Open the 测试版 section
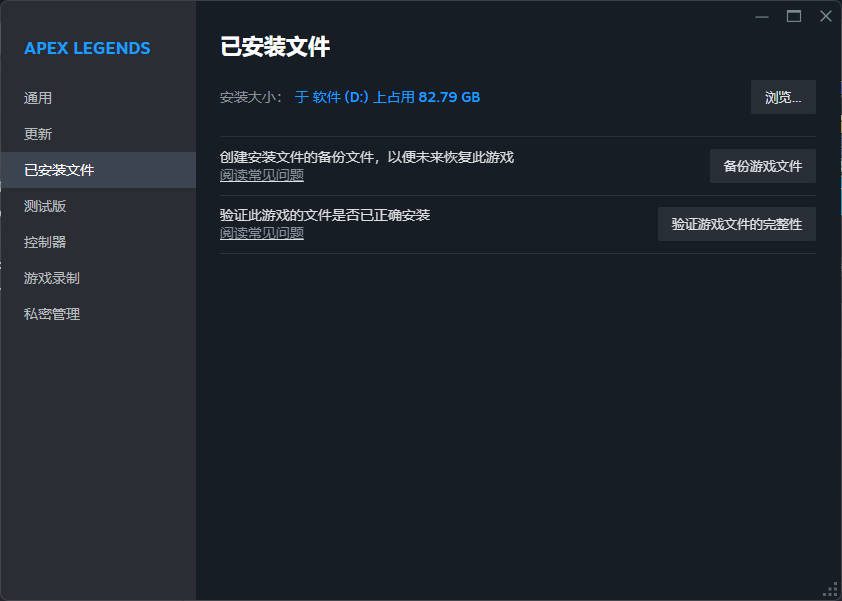Viewport: 842px width, 601px height. [x=98, y=206]
